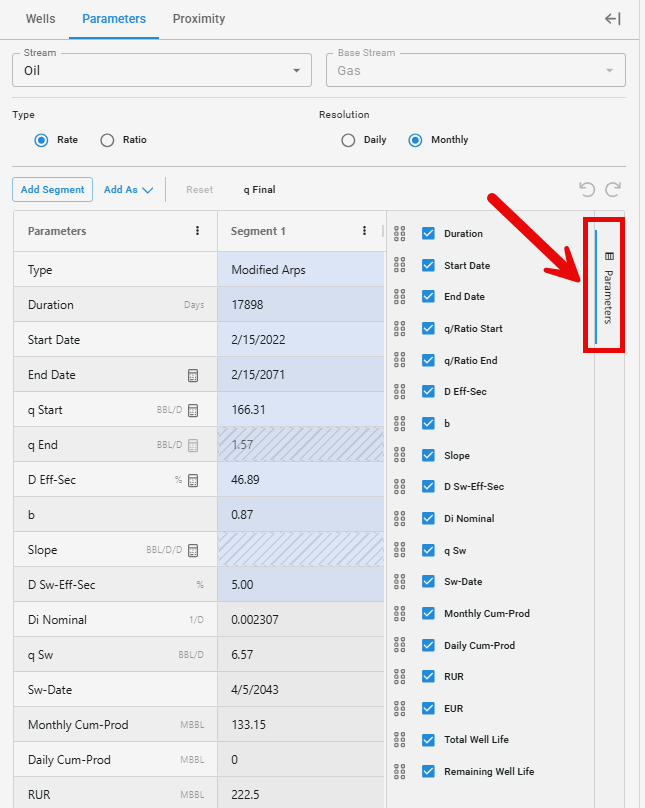Open the Parameters column header menu
Screen dimensions: 645x808
point(197,231)
